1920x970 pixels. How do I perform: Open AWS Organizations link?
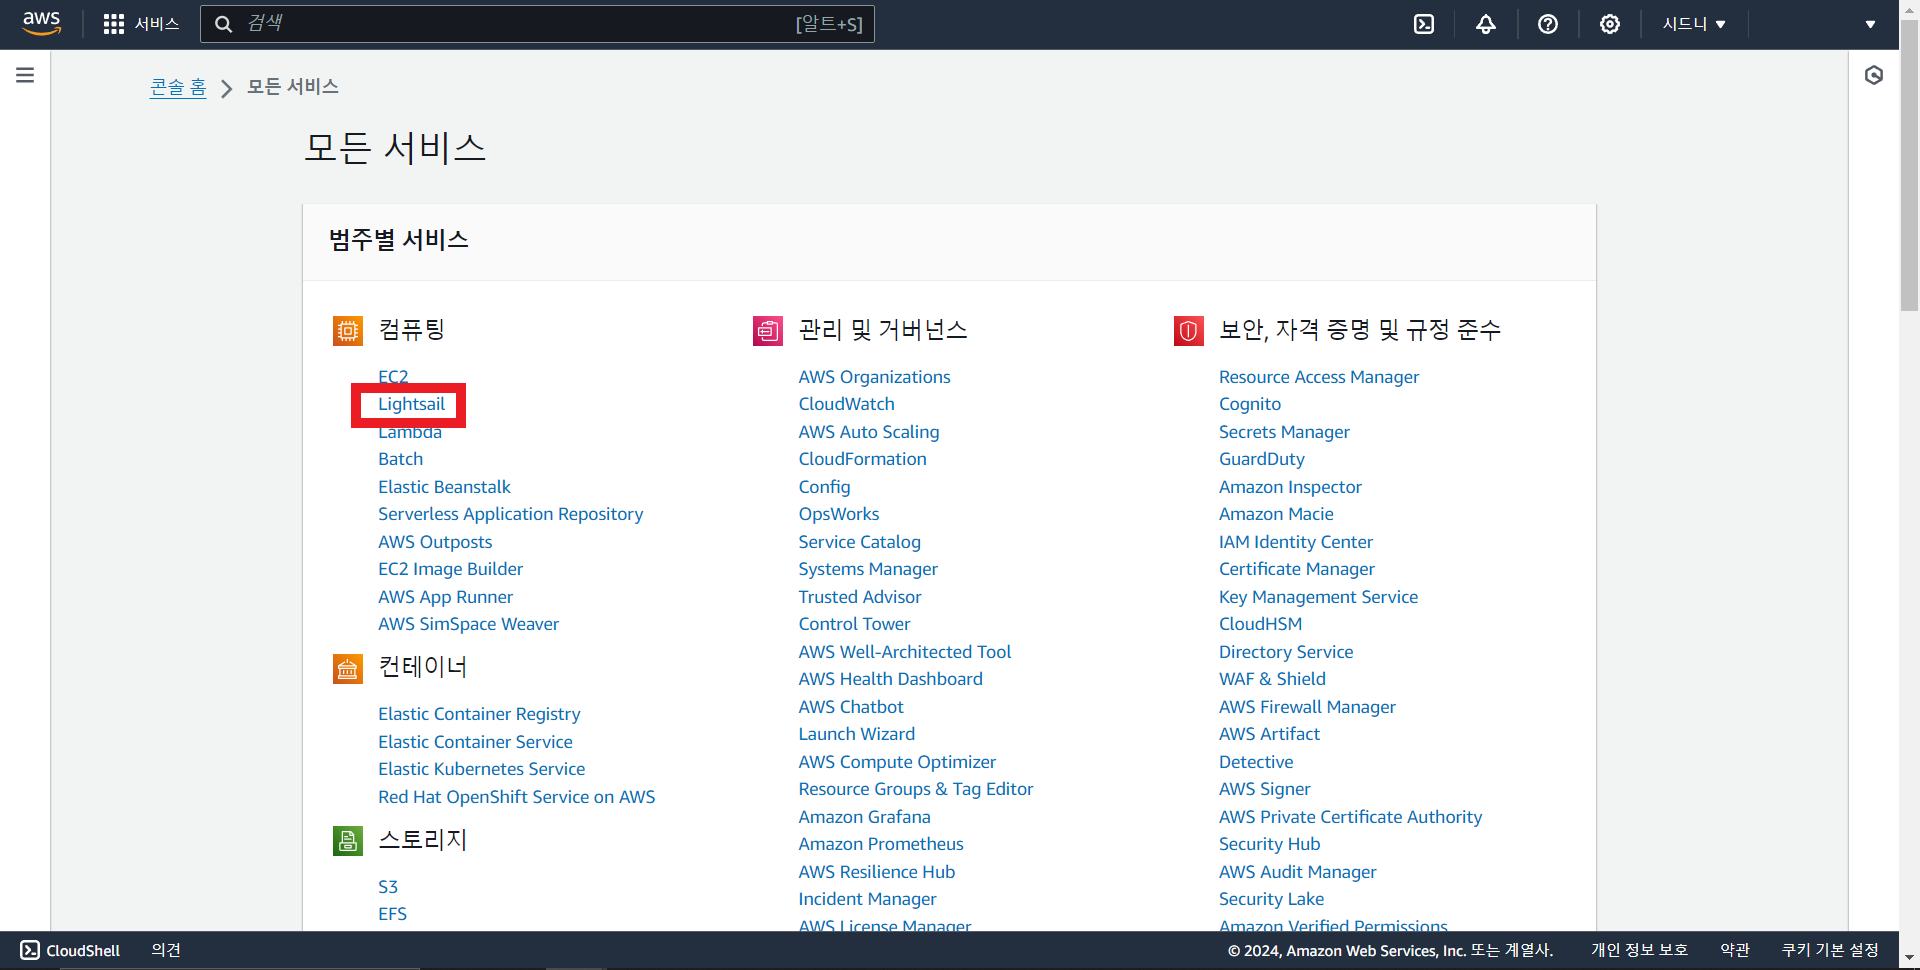coord(874,377)
